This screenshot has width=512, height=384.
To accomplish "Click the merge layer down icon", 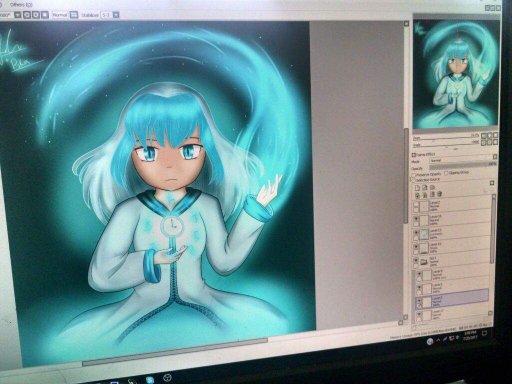I will click(425, 195).
